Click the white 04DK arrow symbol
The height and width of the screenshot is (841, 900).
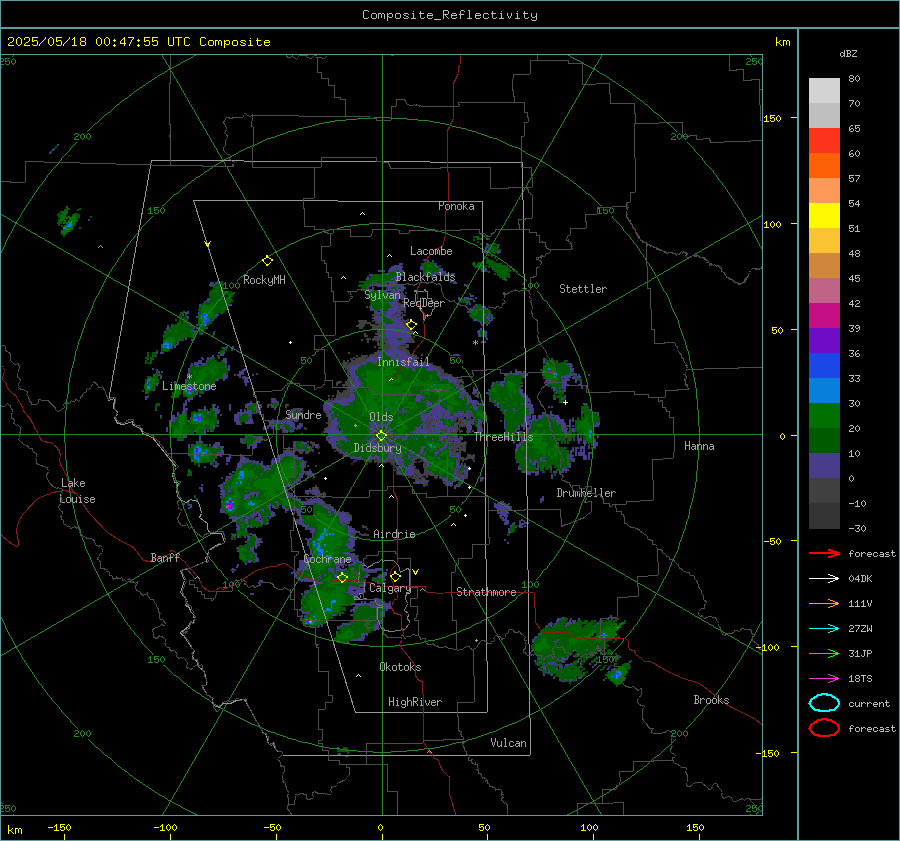[824, 579]
